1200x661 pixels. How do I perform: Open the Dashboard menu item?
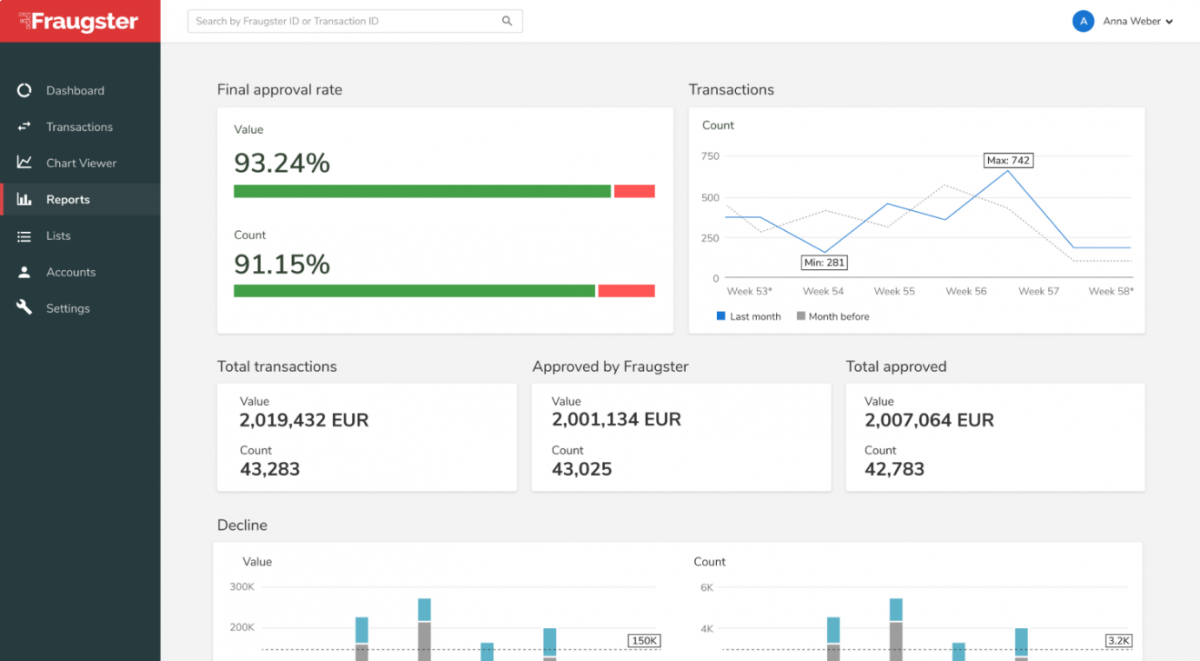pyautogui.click(x=75, y=91)
